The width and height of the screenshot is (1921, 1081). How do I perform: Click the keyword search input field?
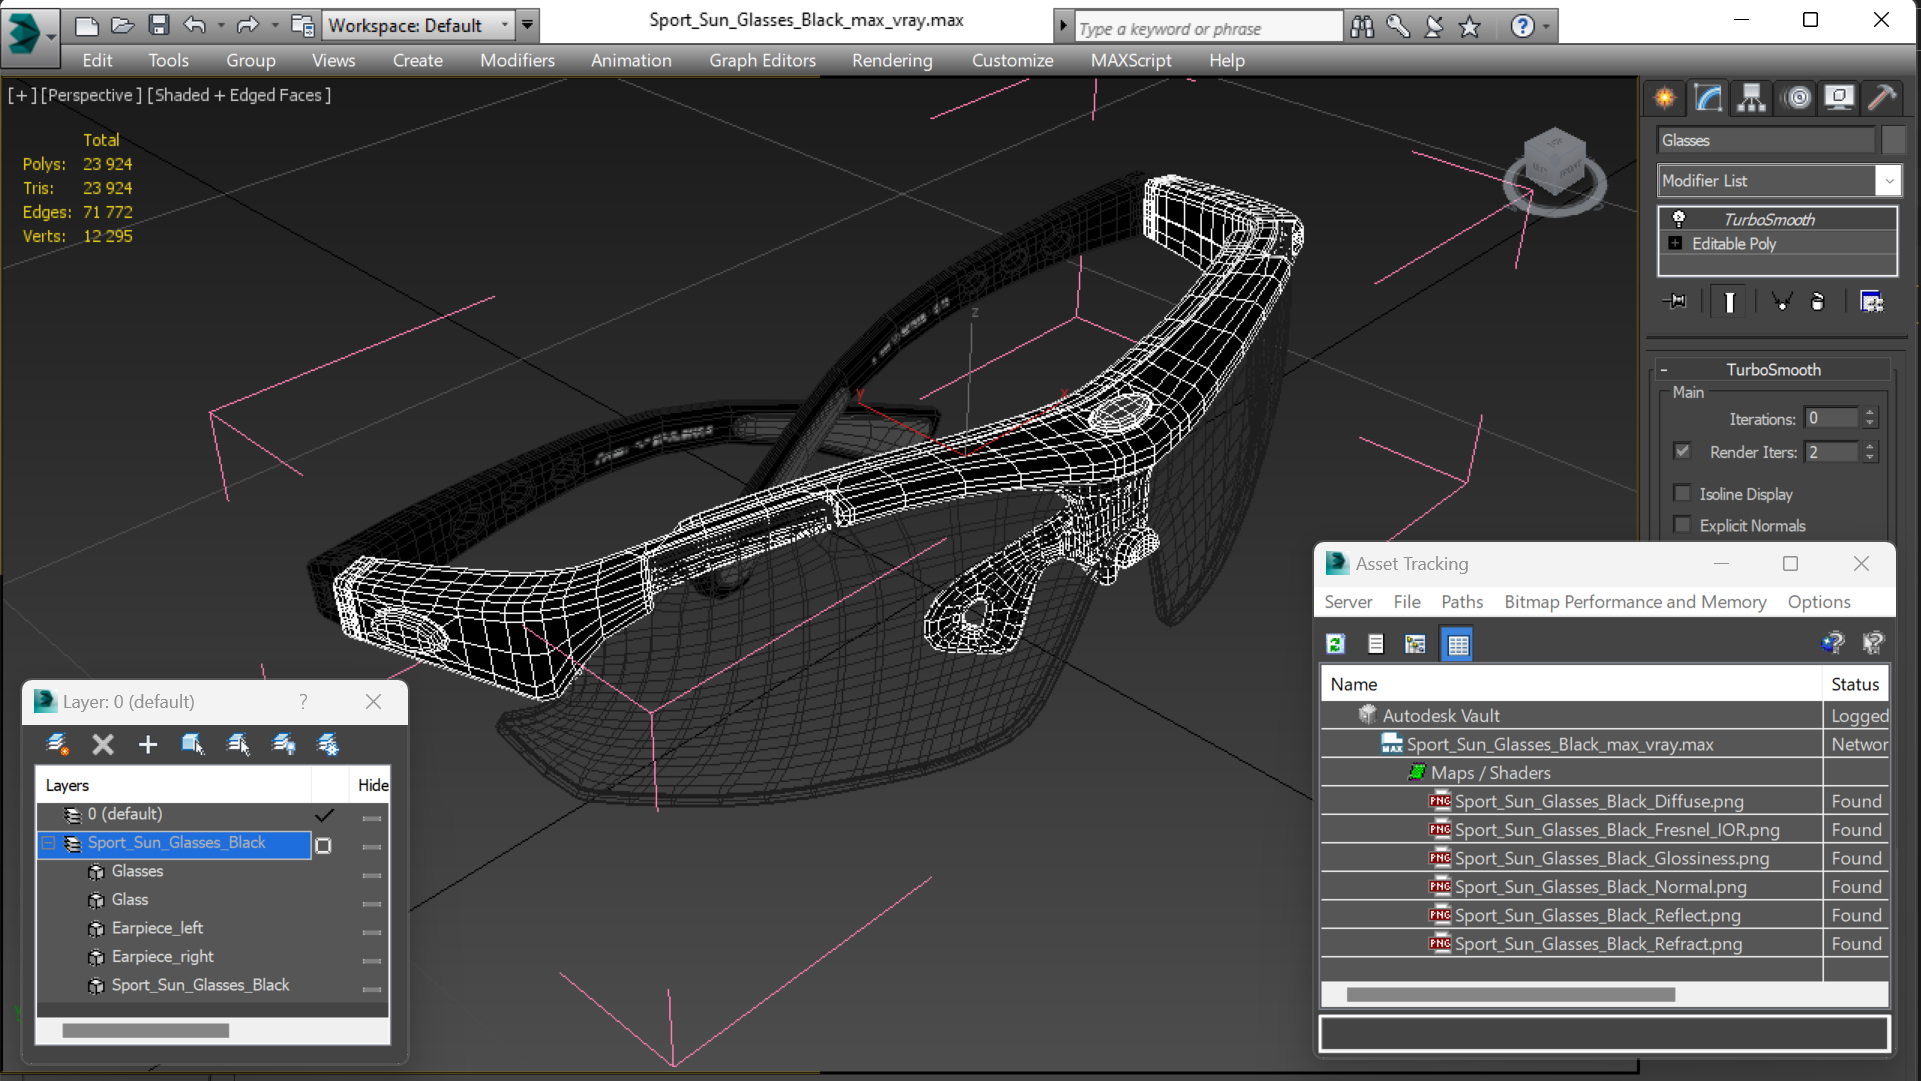pyautogui.click(x=1208, y=28)
